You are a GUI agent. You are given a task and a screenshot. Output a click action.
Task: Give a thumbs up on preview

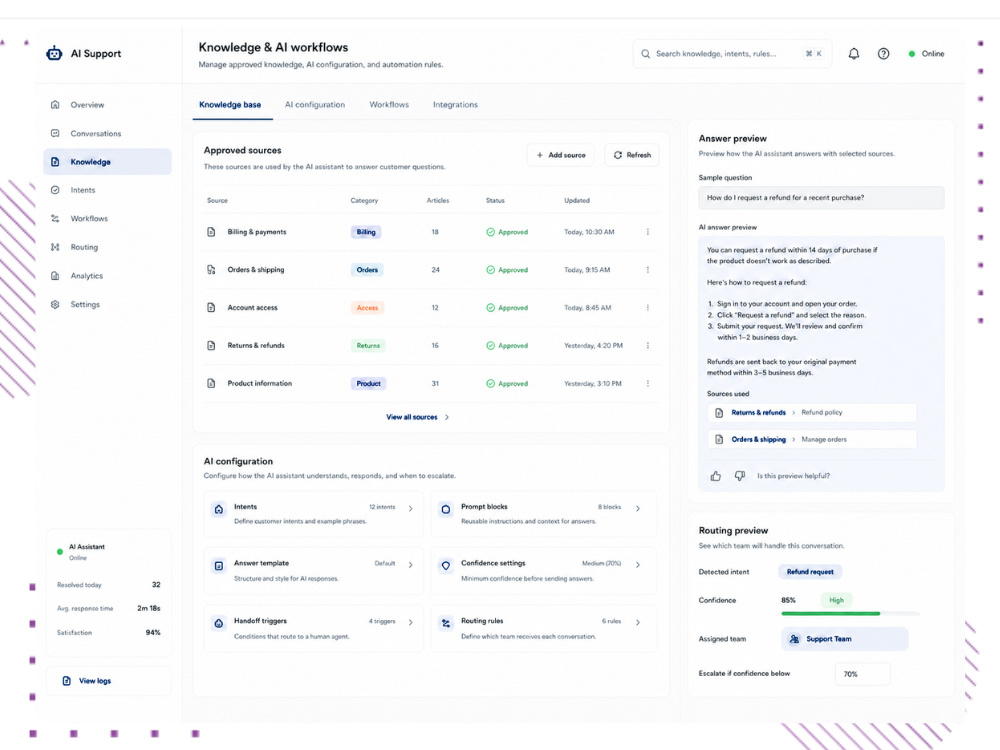[x=716, y=476]
